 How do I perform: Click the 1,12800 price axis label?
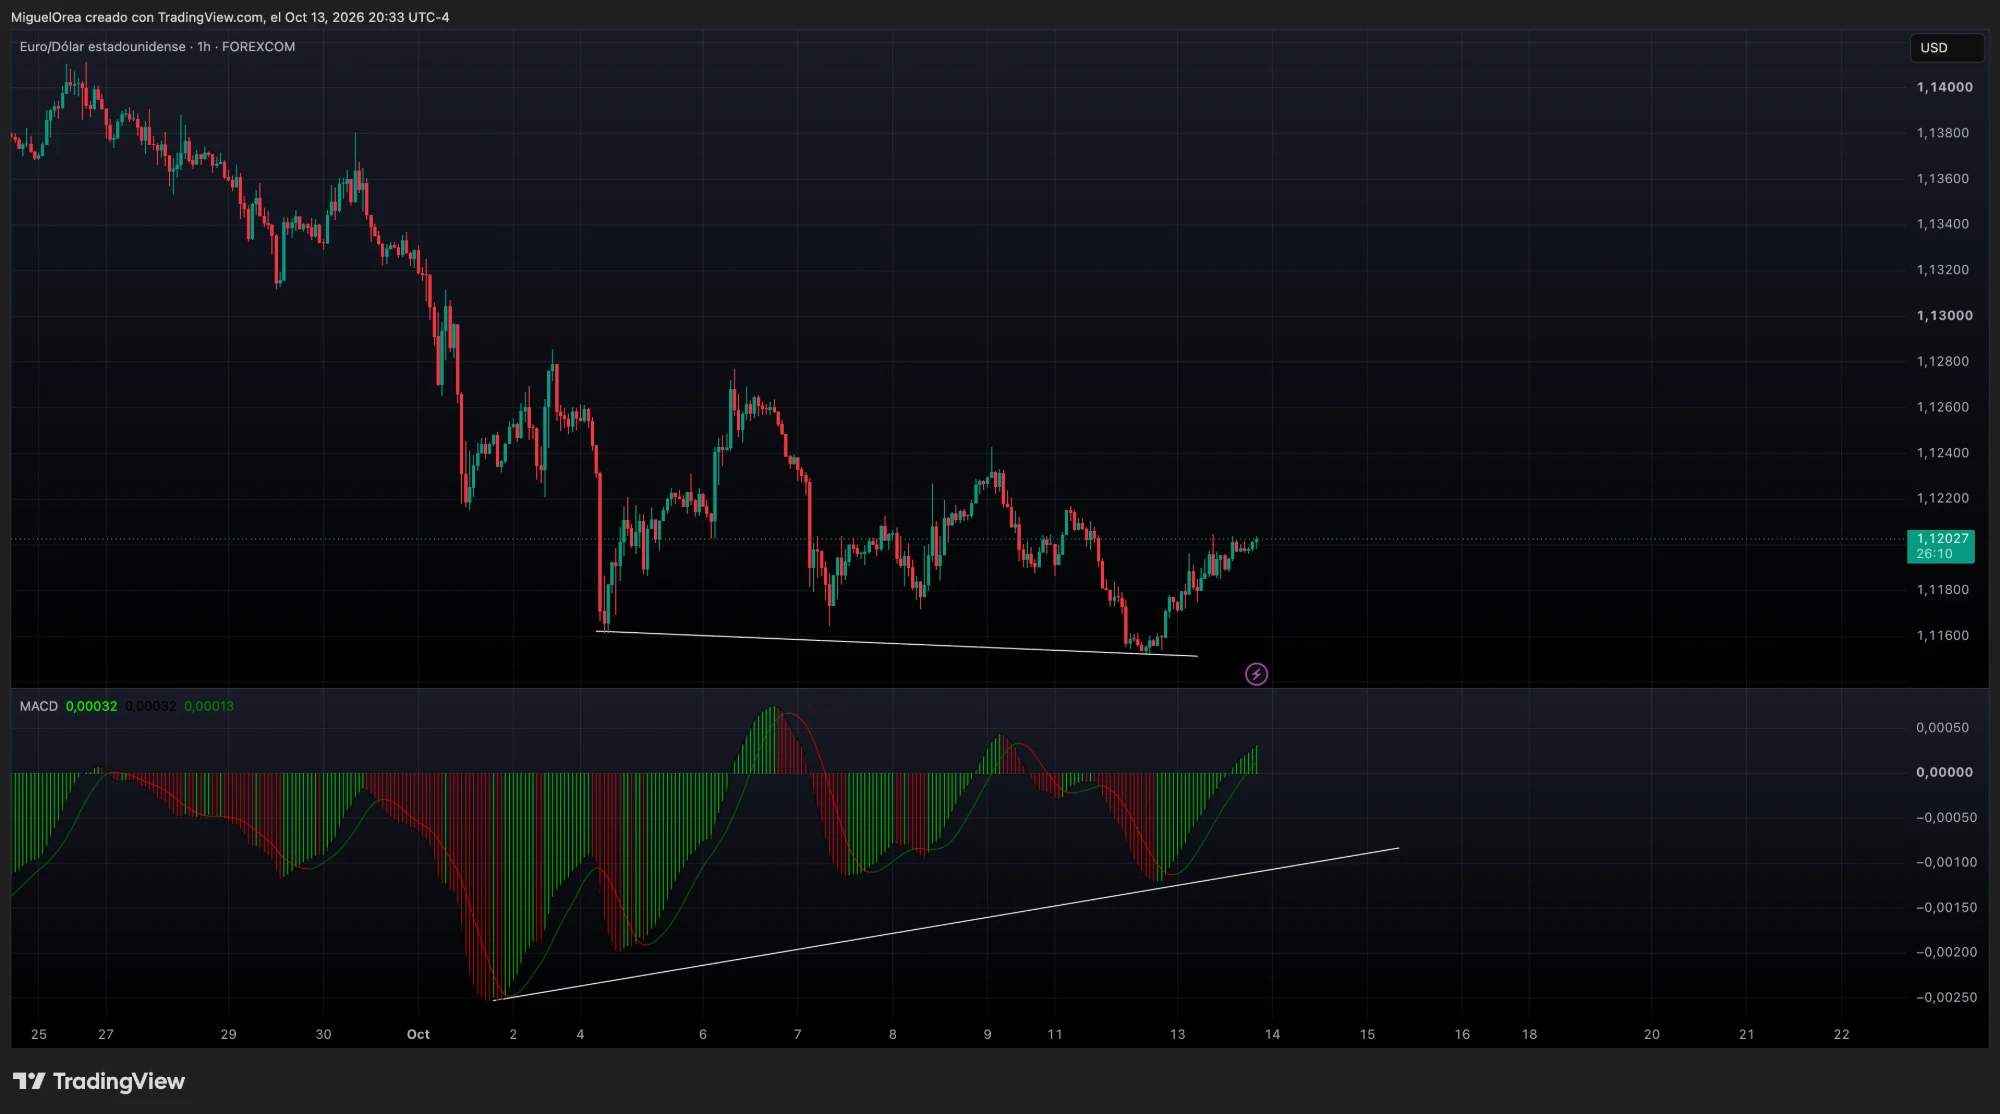tap(1943, 361)
